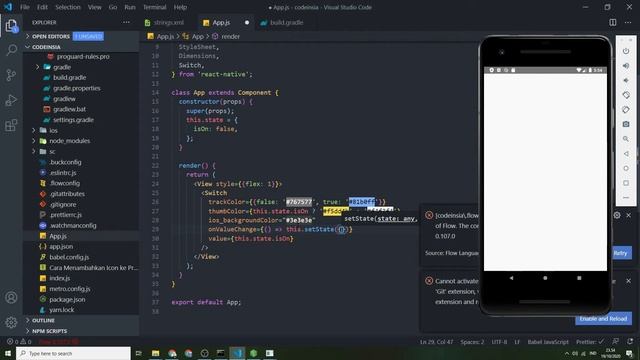Open the Selection menu
Image resolution: width=640 pixels, height=360 pixels.
pos(68,7)
